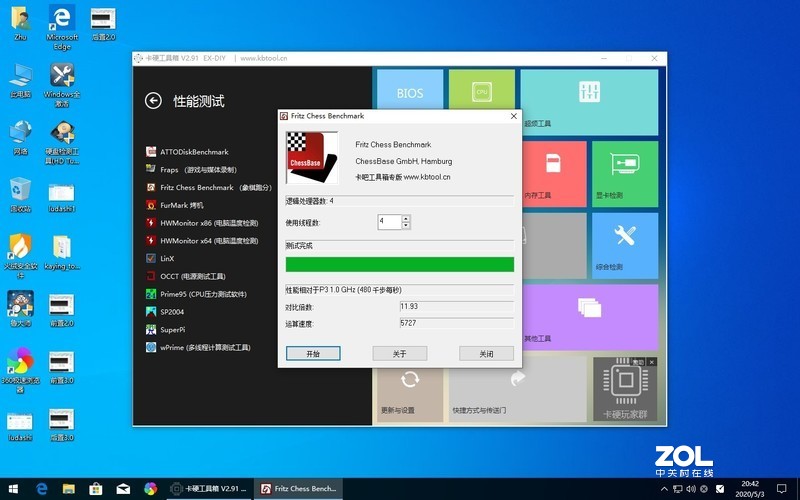Click the 对比倍数 value field showing 11.93
This screenshot has width=800, height=500.
click(x=457, y=306)
